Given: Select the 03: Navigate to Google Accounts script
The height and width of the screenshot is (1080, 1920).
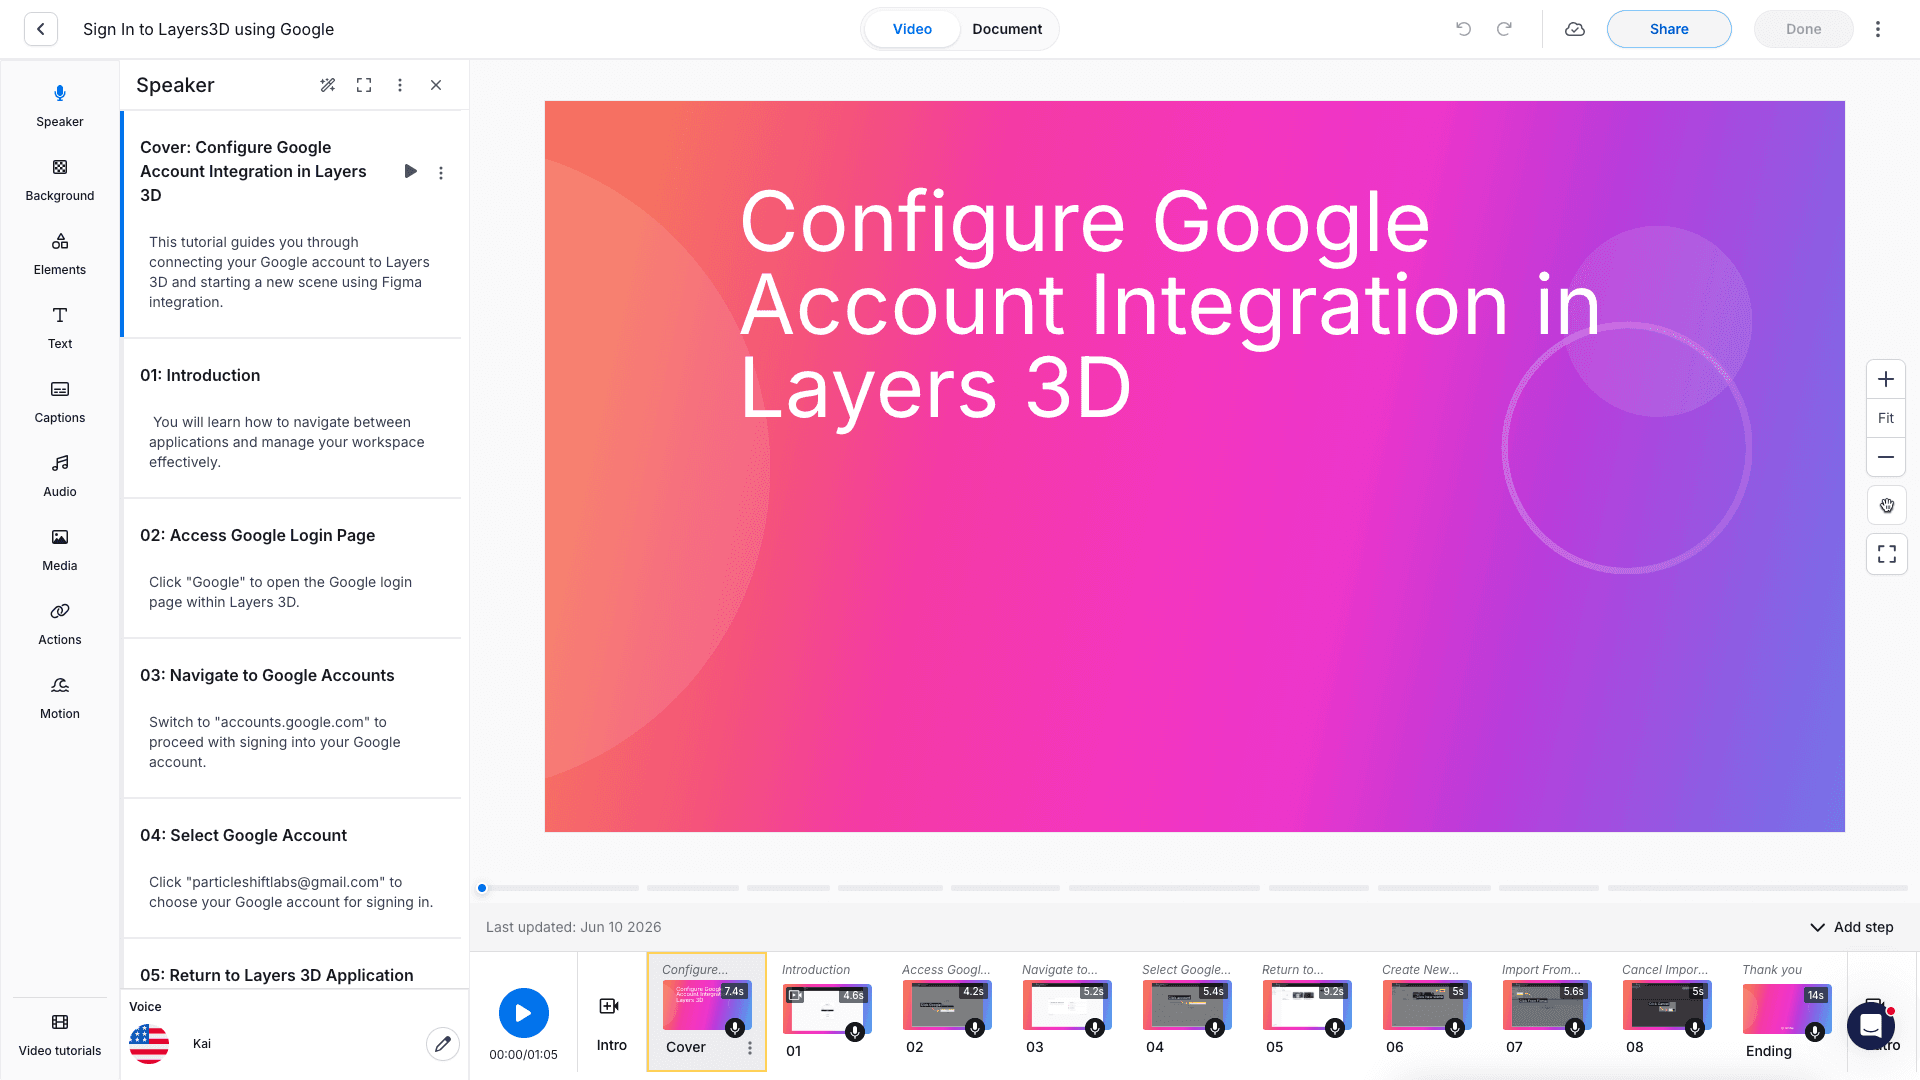Looking at the screenshot, I should pyautogui.click(x=267, y=675).
